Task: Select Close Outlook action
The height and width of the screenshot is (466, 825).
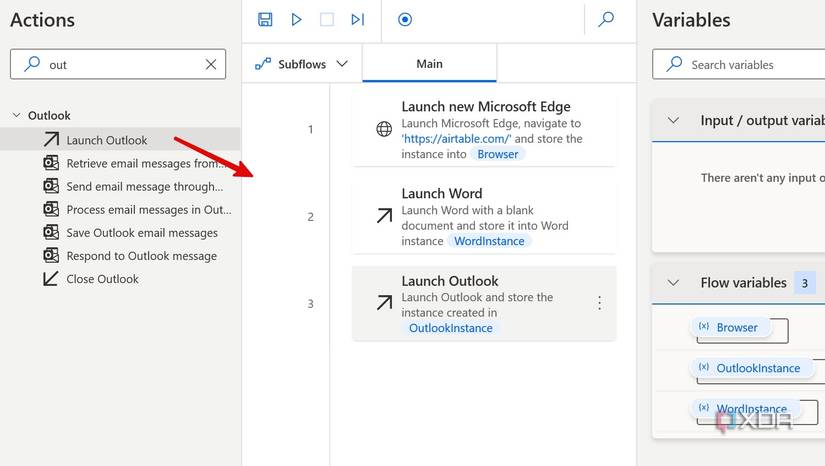Action: click(102, 279)
